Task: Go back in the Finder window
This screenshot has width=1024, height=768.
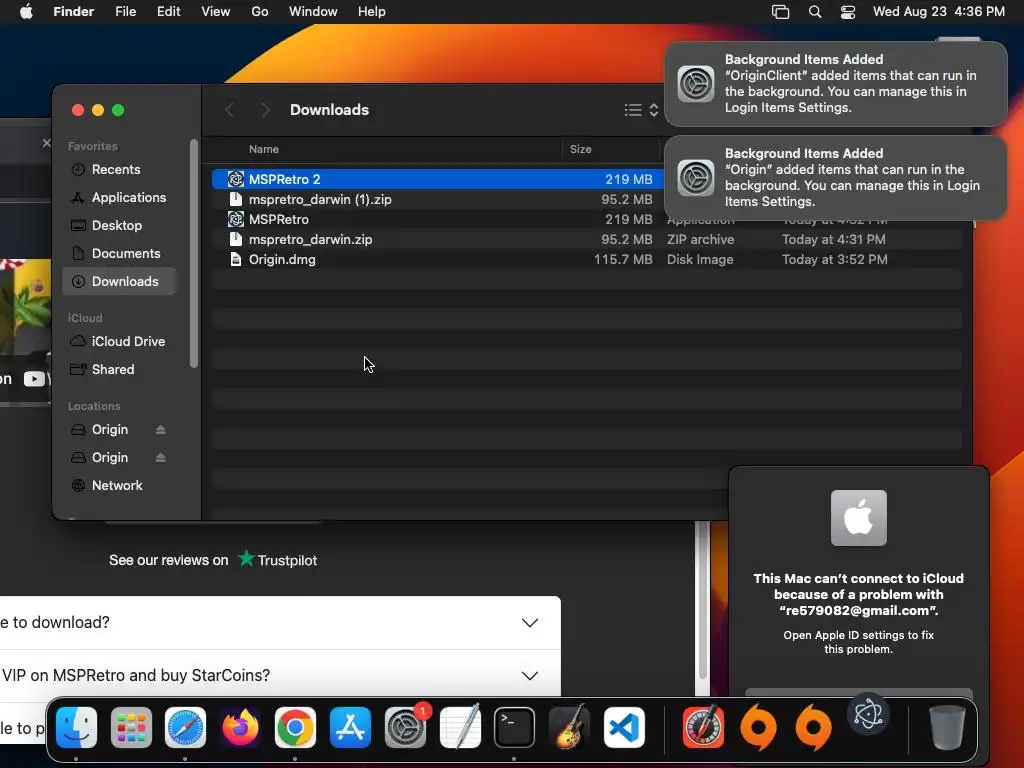Action: tap(229, 110)
